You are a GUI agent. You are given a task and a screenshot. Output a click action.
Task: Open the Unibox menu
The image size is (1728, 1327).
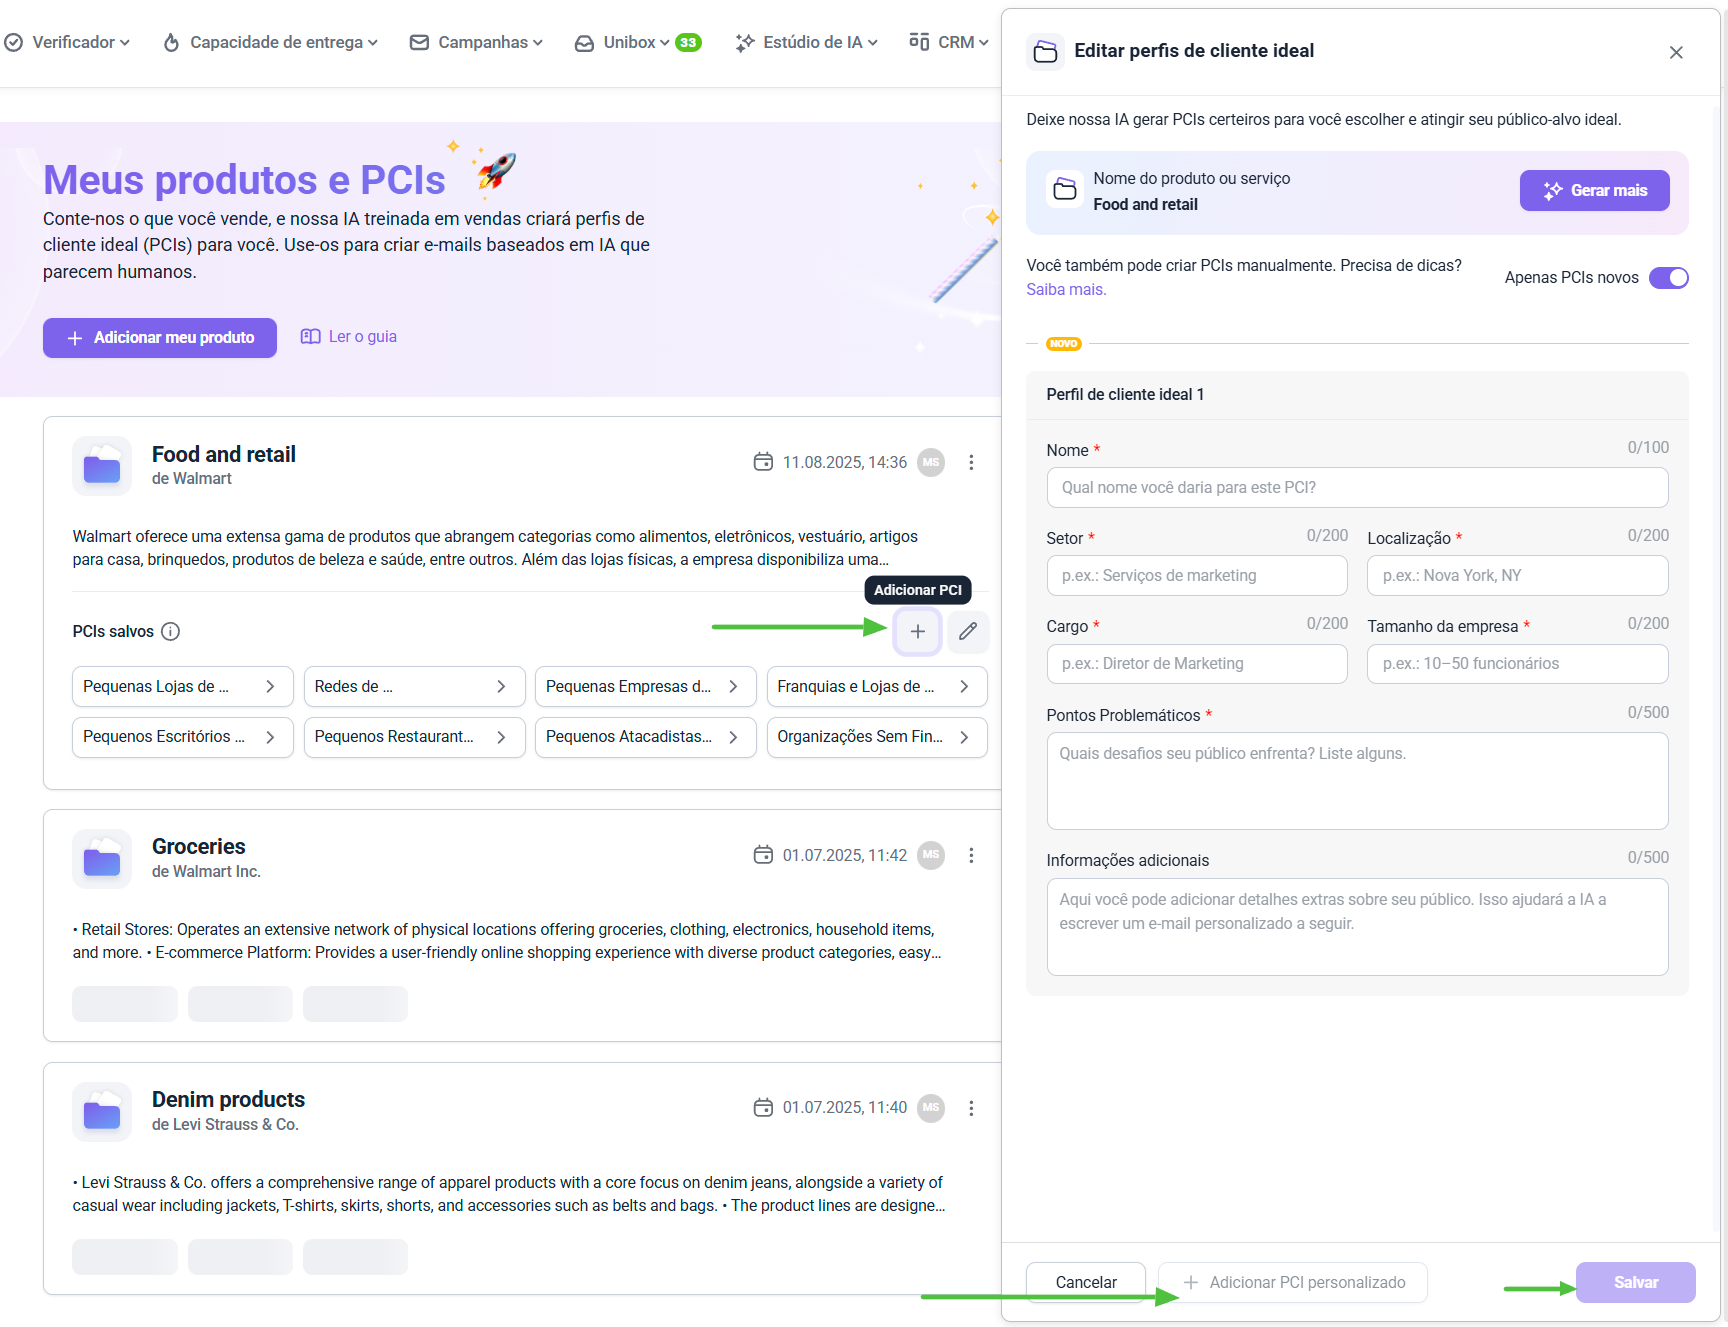[x=621, y=42]
